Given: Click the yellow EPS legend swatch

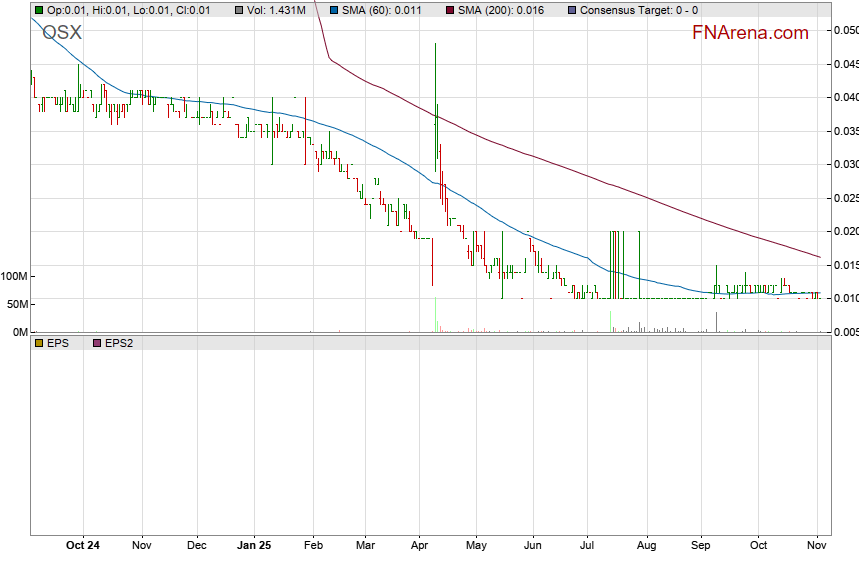Looking at the screenshot, I should [39, 342].
